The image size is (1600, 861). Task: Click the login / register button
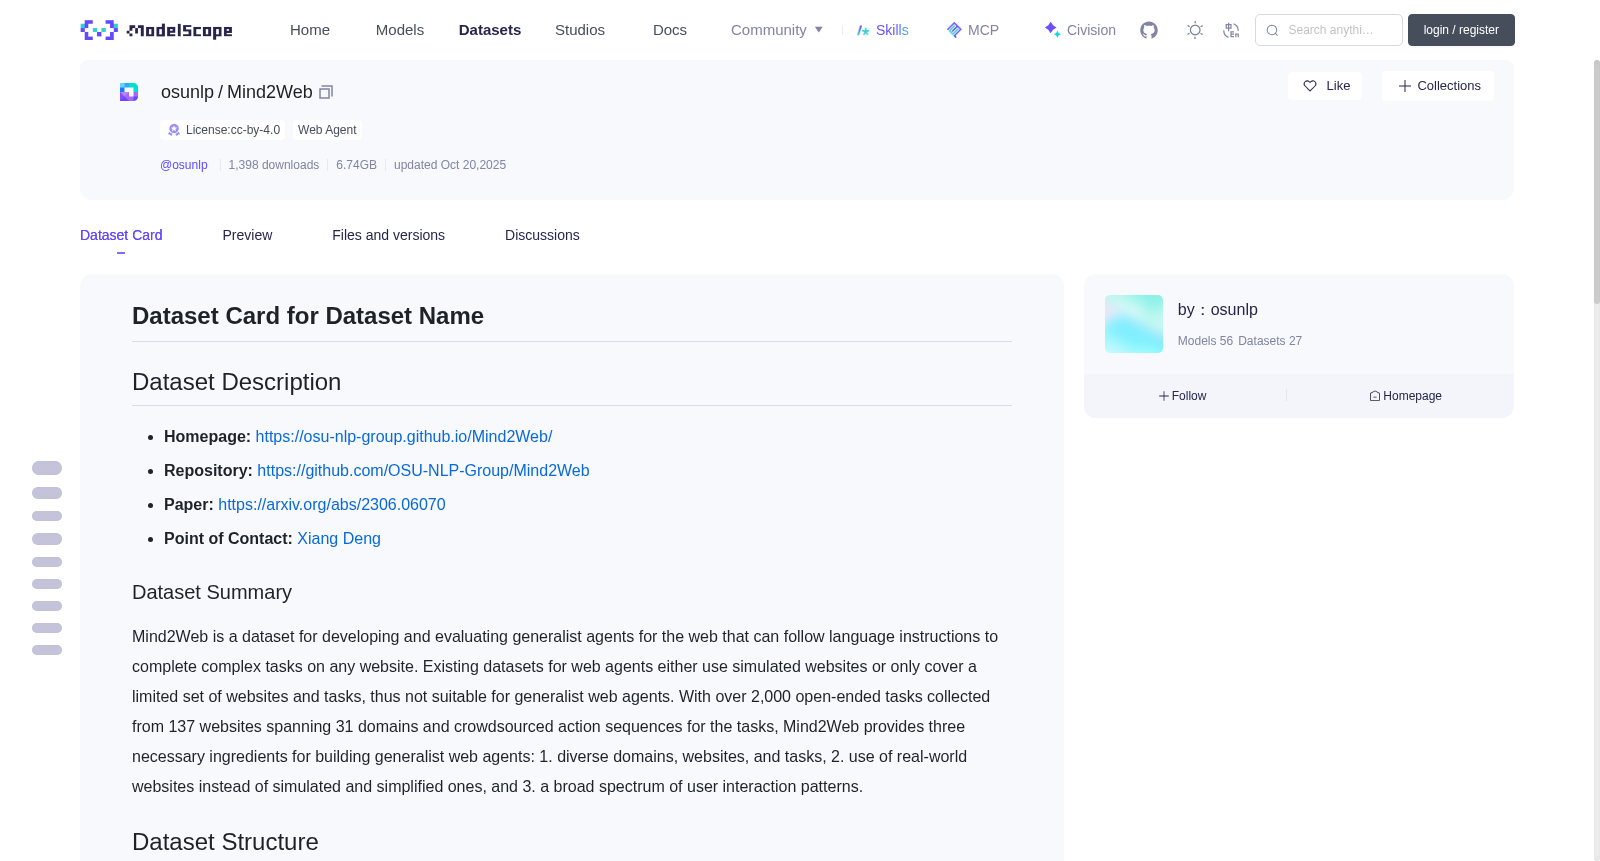[x=1461, y=30]
